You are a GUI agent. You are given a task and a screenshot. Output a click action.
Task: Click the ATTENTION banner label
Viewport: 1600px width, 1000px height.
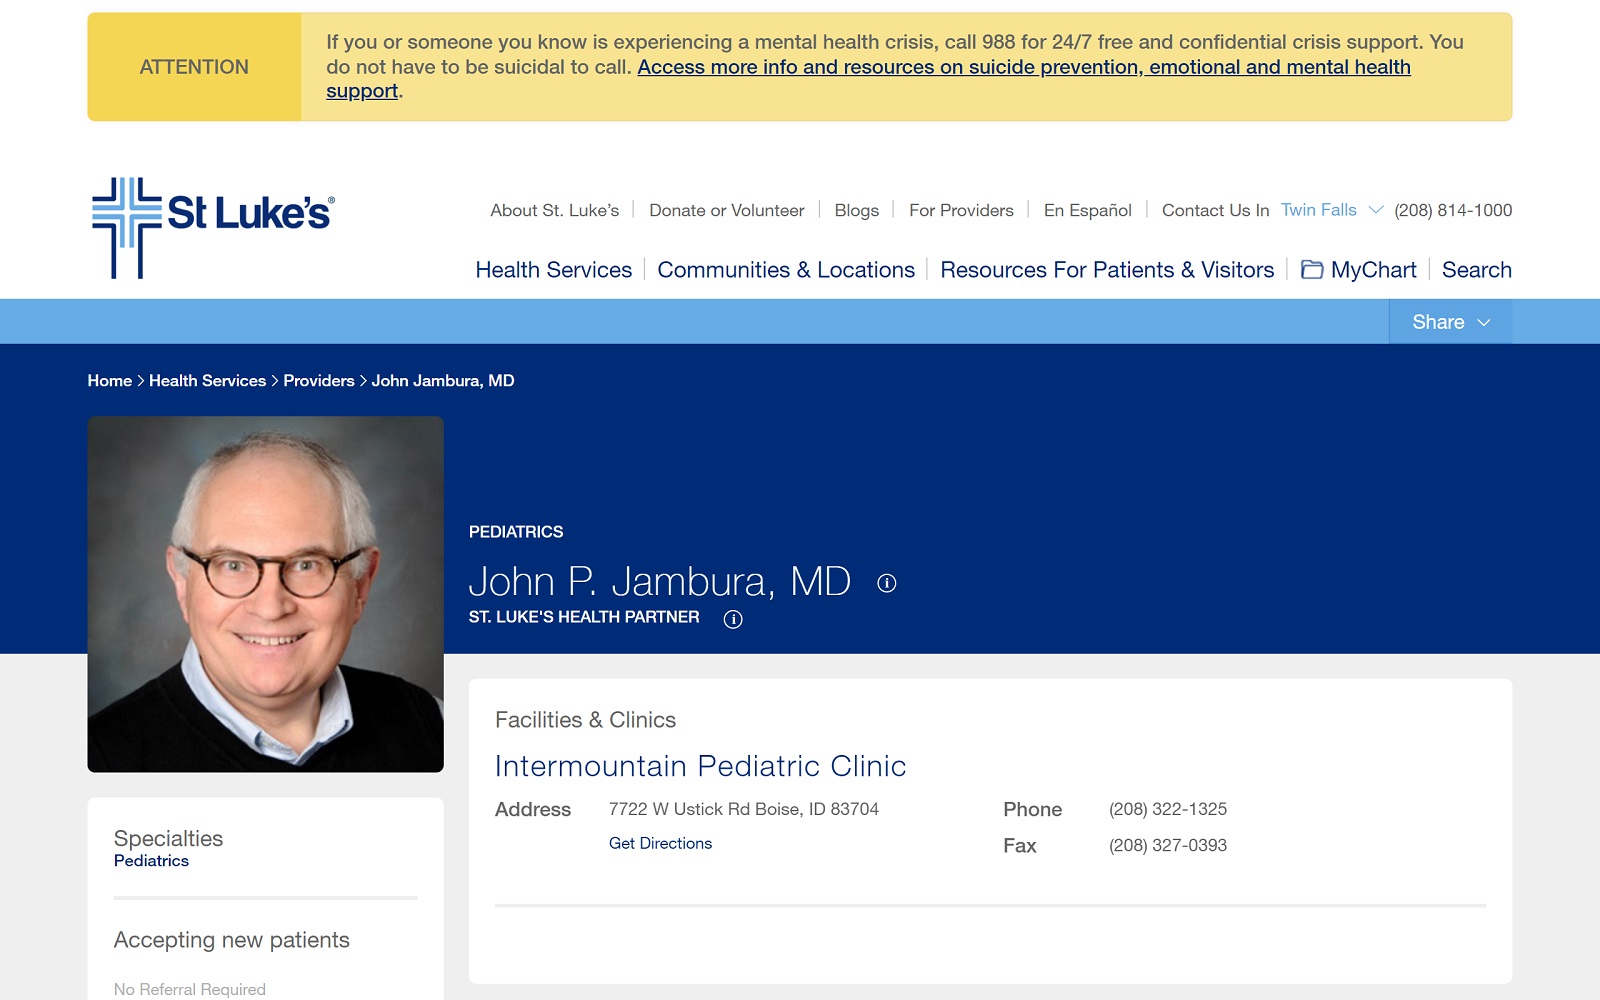click(194, 67)
